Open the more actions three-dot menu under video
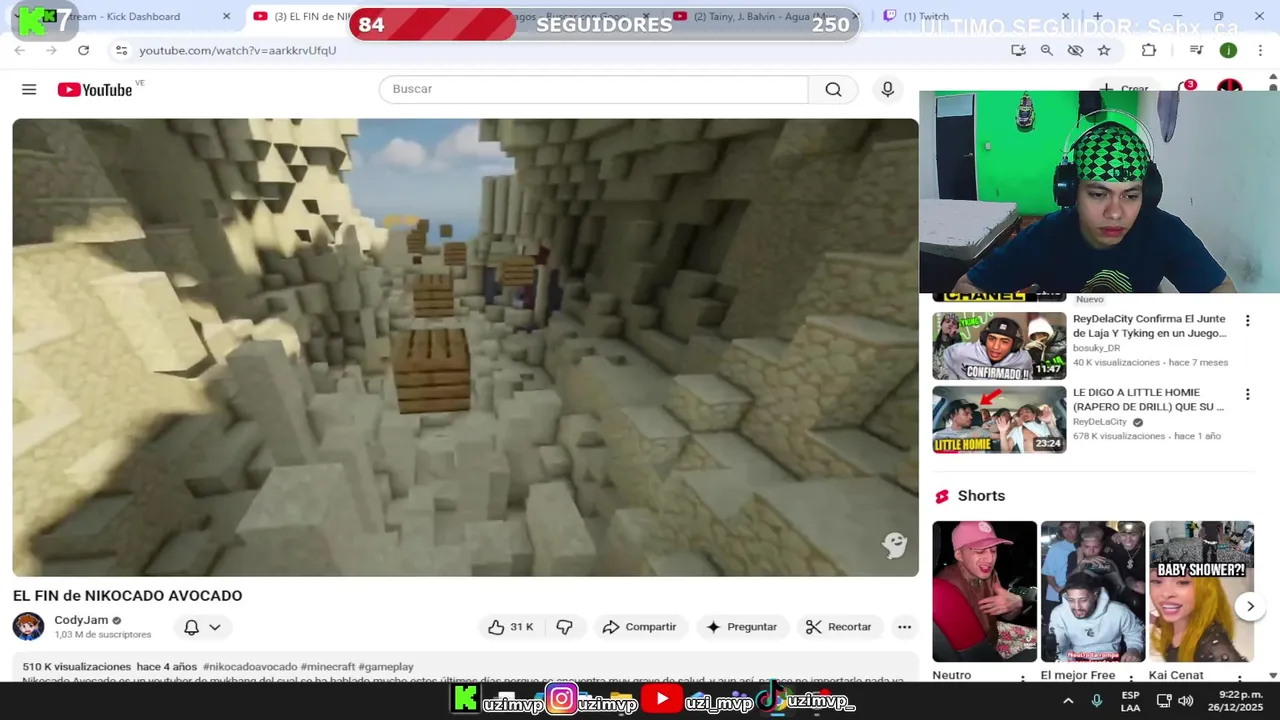Screen dimensions: 1280x720 tap(904, 627)
